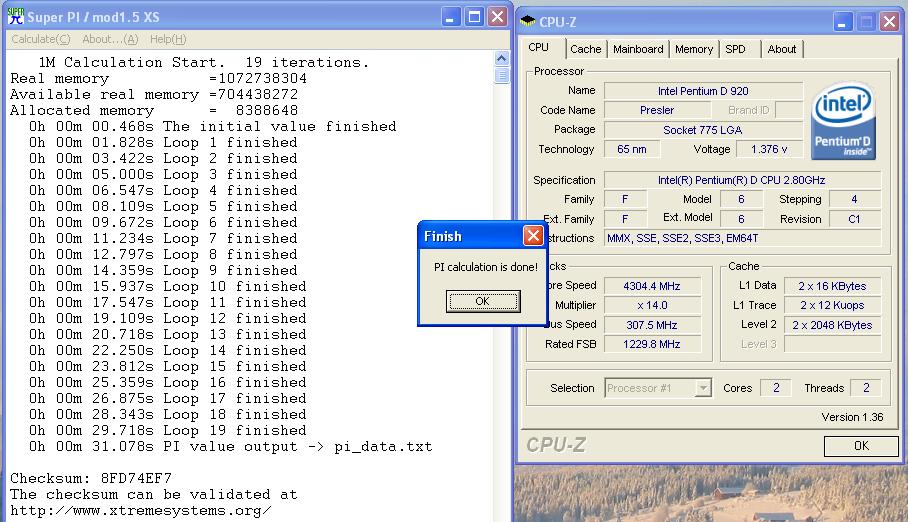Confirm the Finish dialog with OK
The height and width of the screenshot is (522, 908).
click(483, 301)
